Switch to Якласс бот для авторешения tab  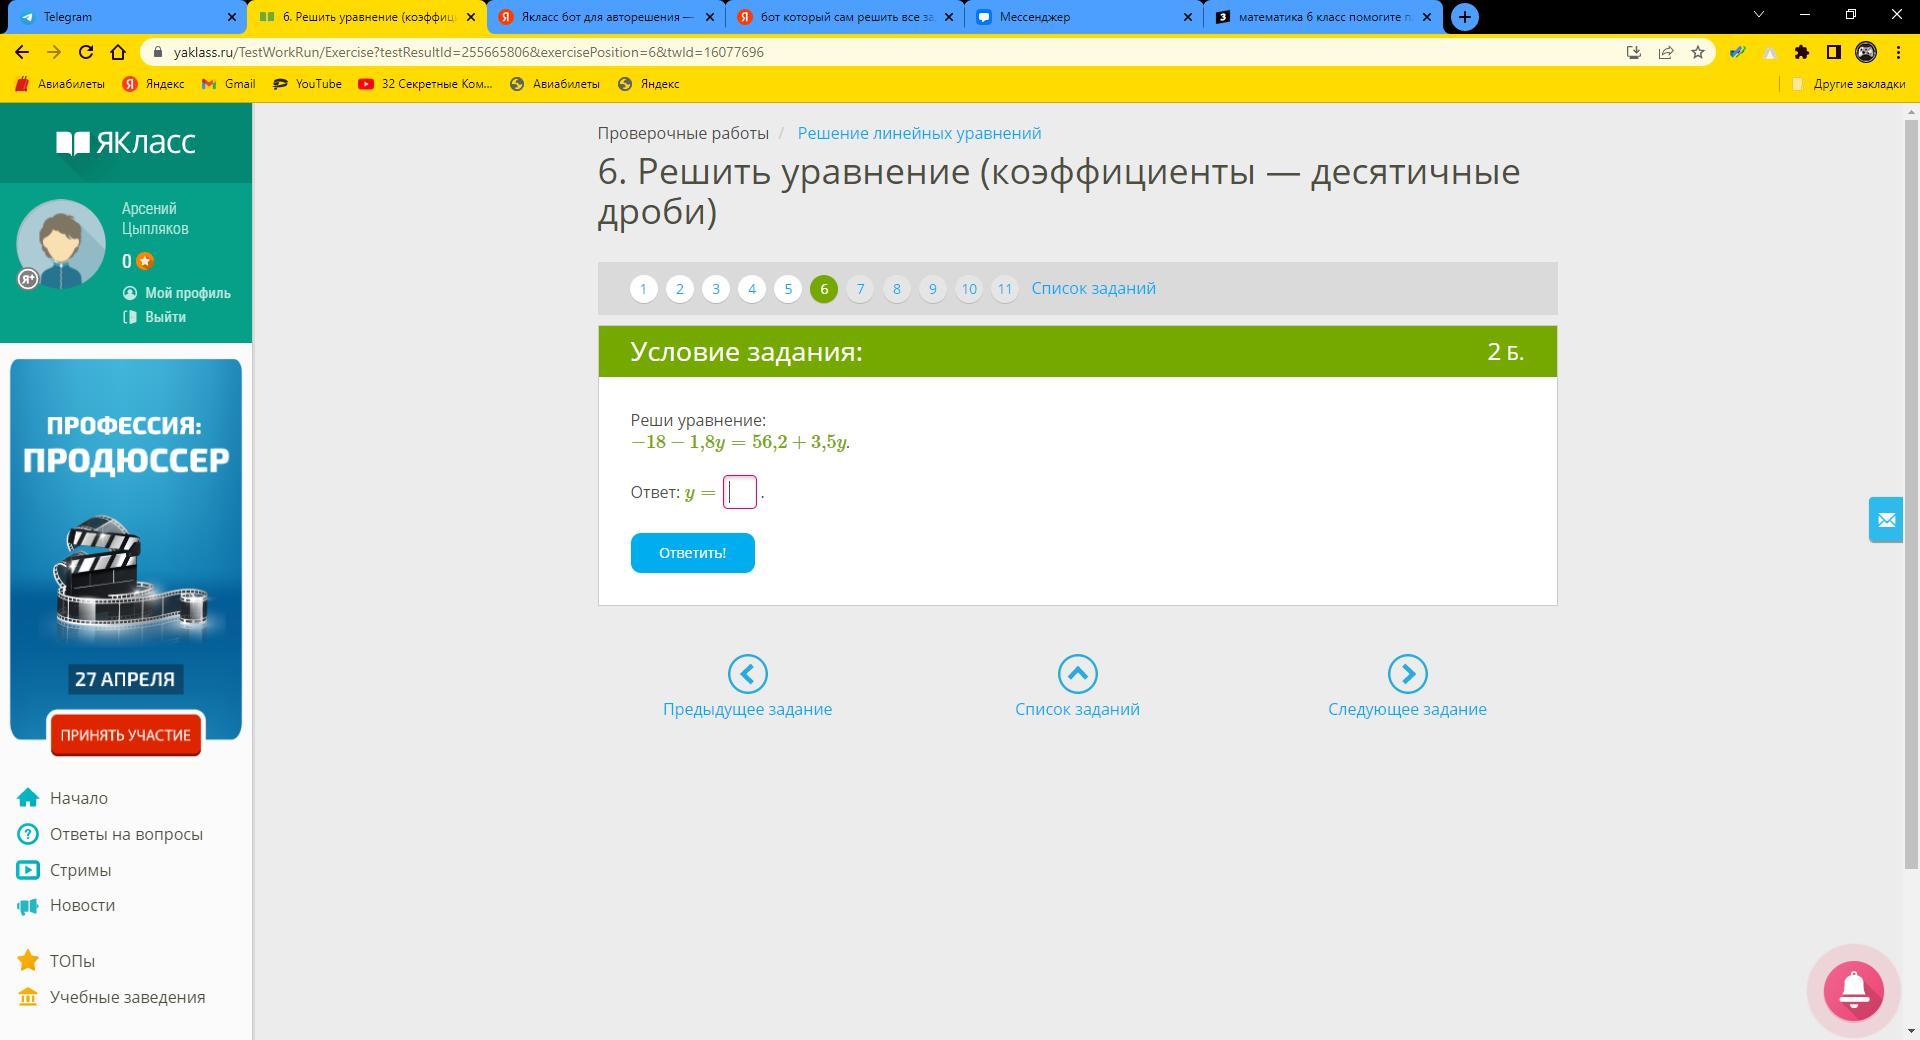[606, 17]
